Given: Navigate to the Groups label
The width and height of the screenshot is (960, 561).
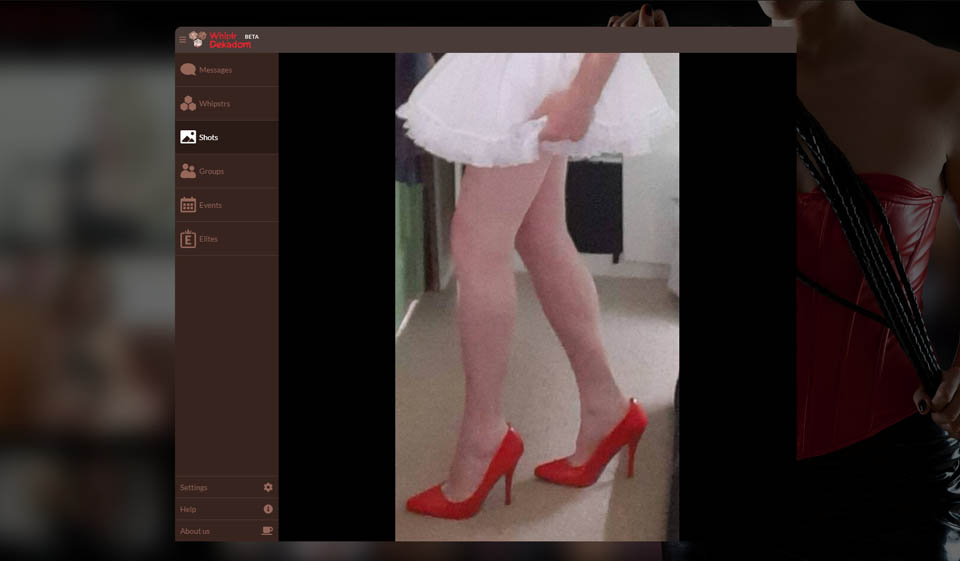Looking at the screenshot, I should [x=211, y=171].
